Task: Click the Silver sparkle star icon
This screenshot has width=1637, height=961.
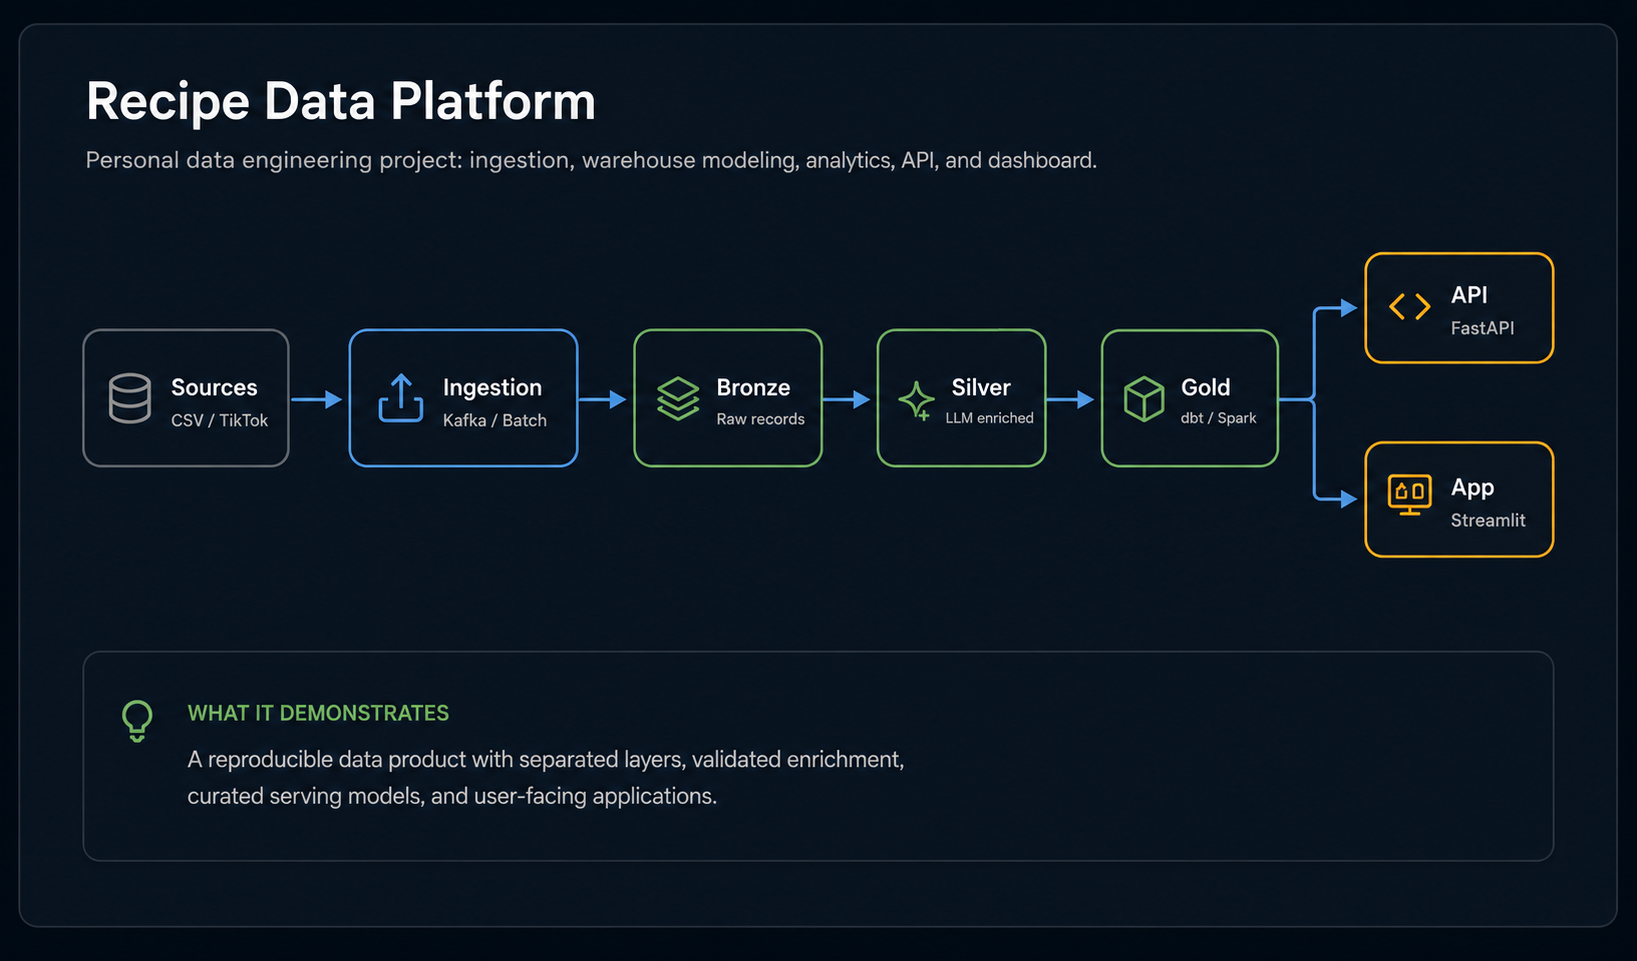Action: tap(916, 401)
